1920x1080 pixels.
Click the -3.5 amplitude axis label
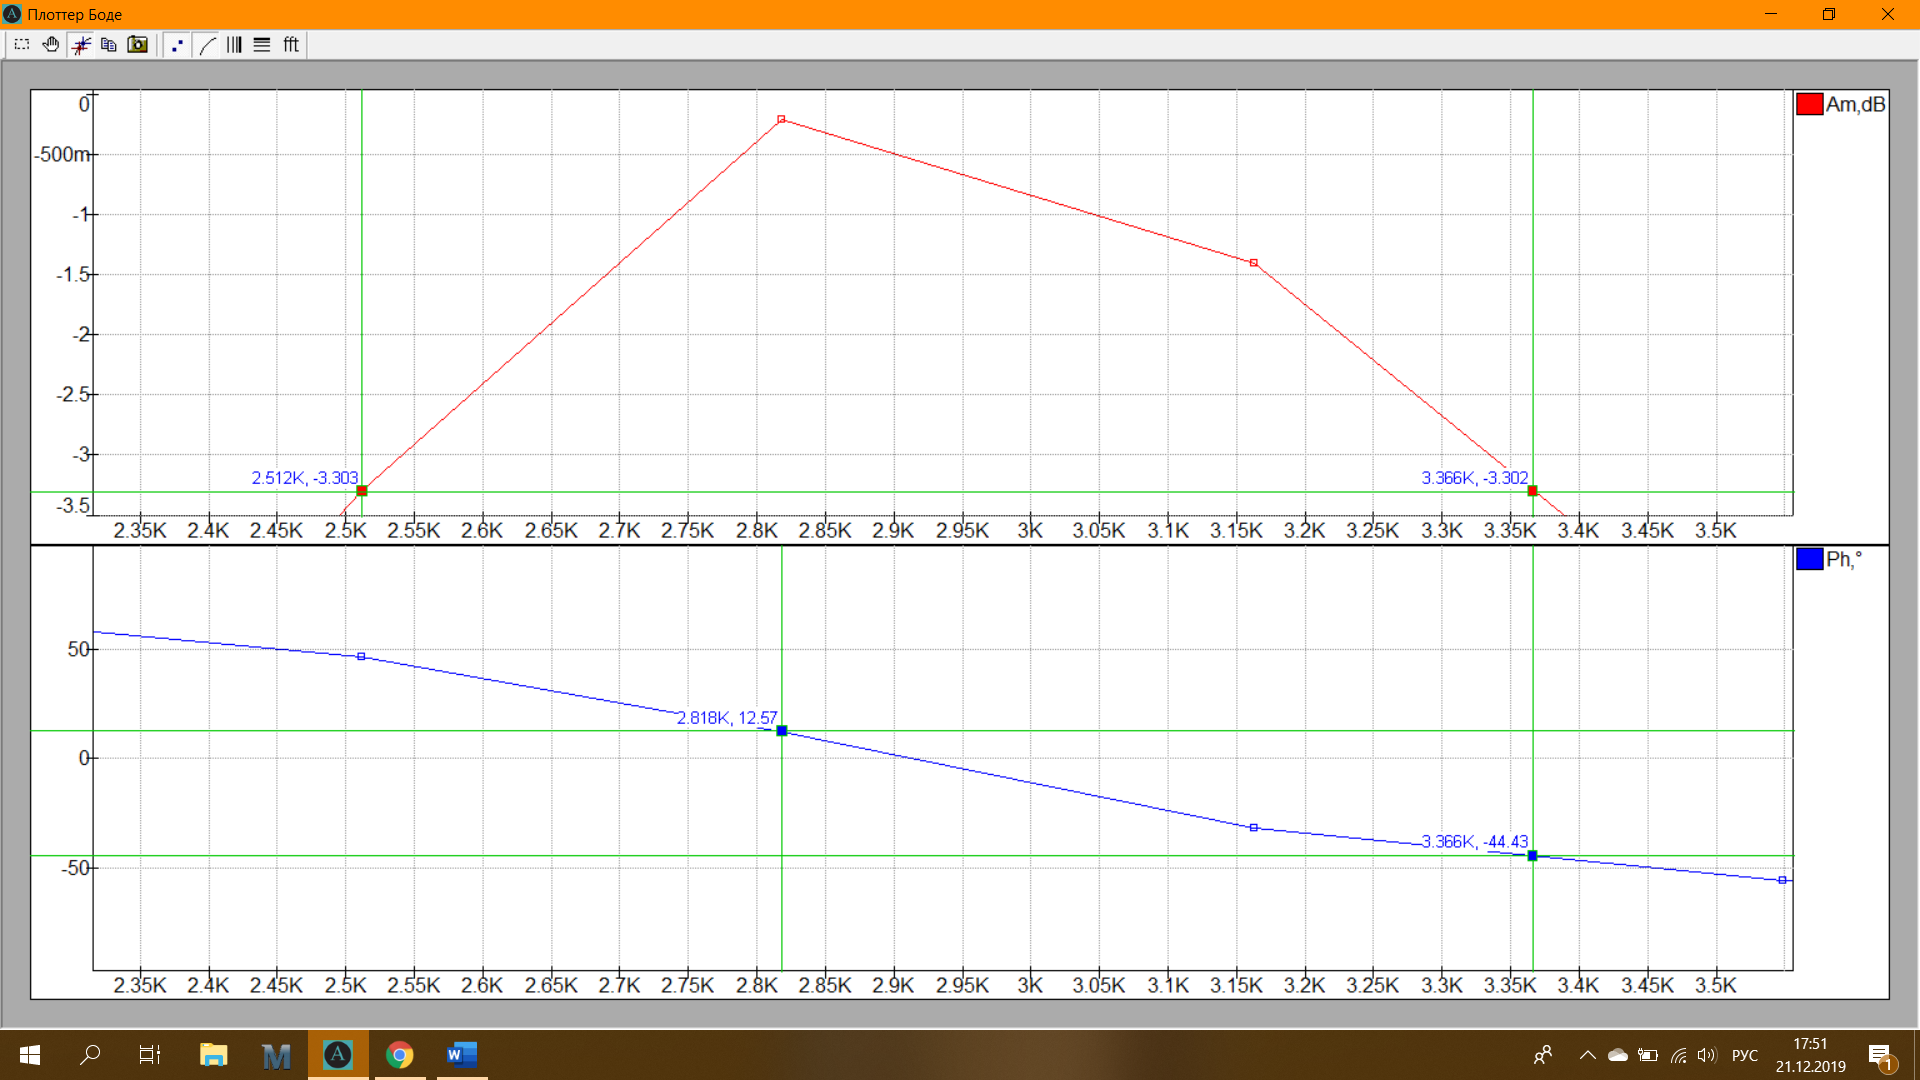(x=73, y=505)
